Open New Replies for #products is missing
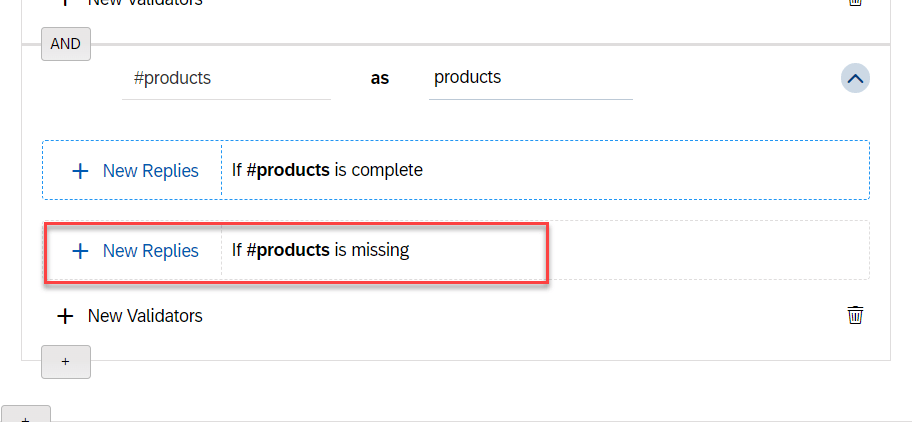912x422 pixels. tap(150, 251)
